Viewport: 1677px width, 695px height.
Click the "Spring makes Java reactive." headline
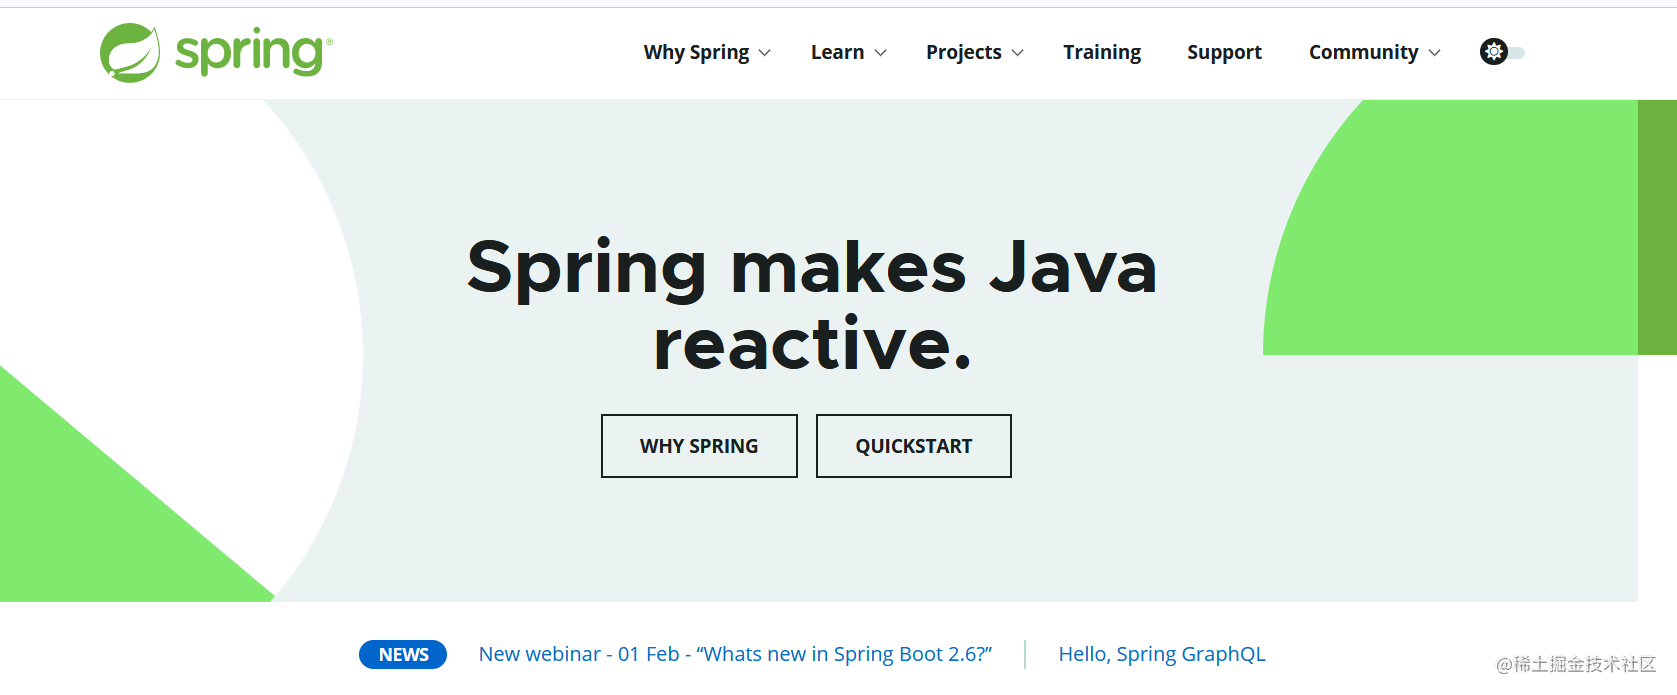click(x=812, y=306)
